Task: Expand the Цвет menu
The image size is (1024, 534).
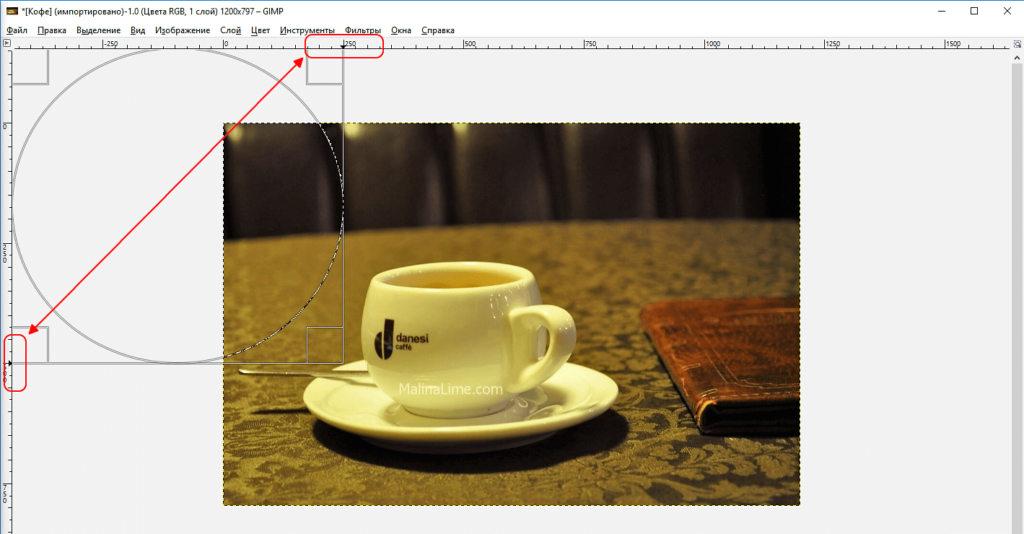Action: (261, 30)
